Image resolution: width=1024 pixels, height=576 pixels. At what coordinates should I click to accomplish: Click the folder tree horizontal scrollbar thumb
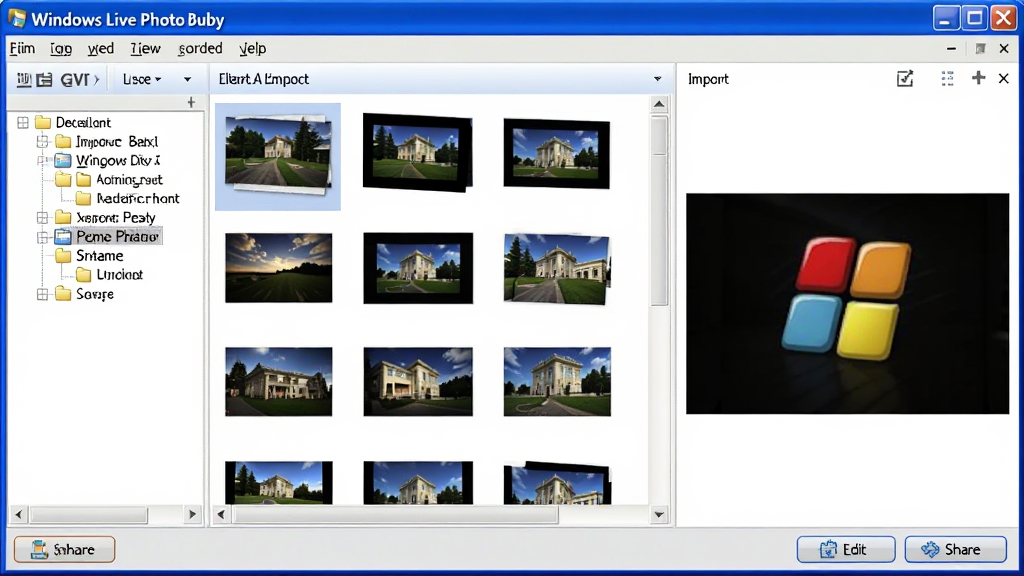click(x=89, y=515)
